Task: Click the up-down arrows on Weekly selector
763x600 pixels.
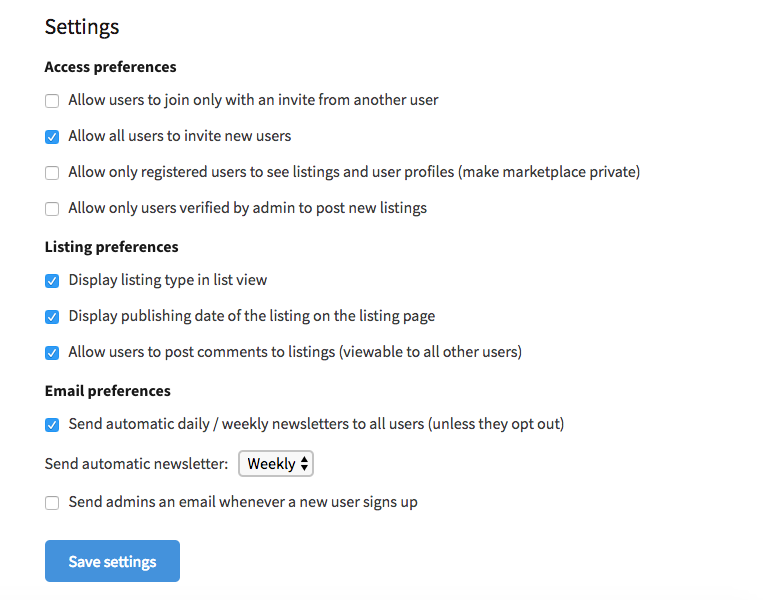Action: tap(304, 463)
